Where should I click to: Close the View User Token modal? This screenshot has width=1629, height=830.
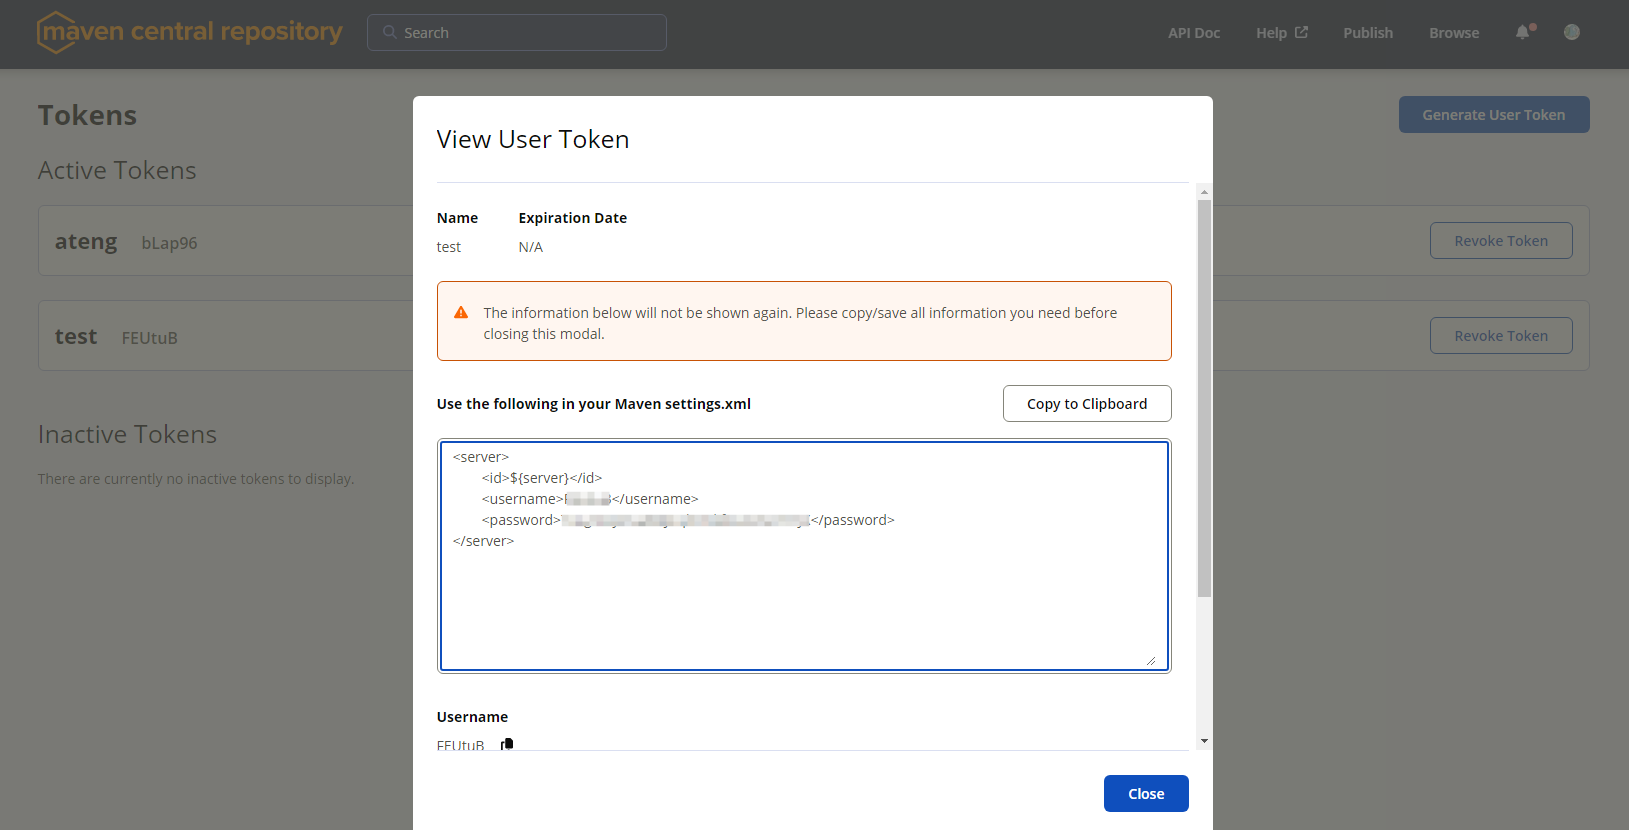(x=1146, y=794)
